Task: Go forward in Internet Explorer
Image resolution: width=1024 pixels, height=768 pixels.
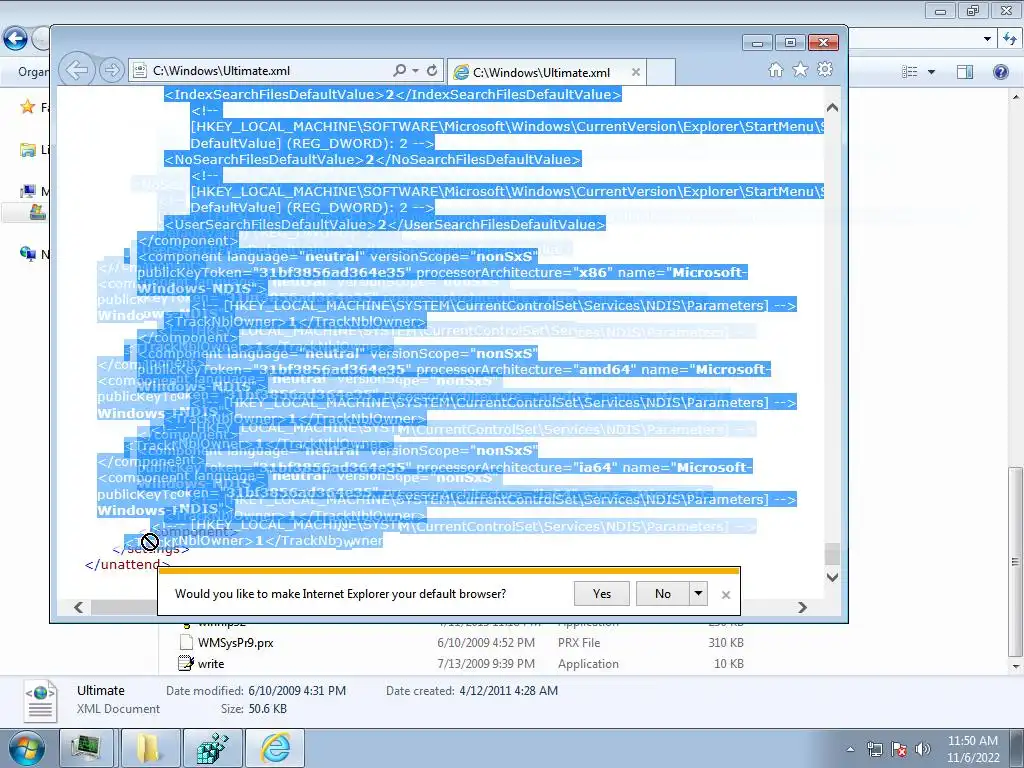Action: coord(112,70)
